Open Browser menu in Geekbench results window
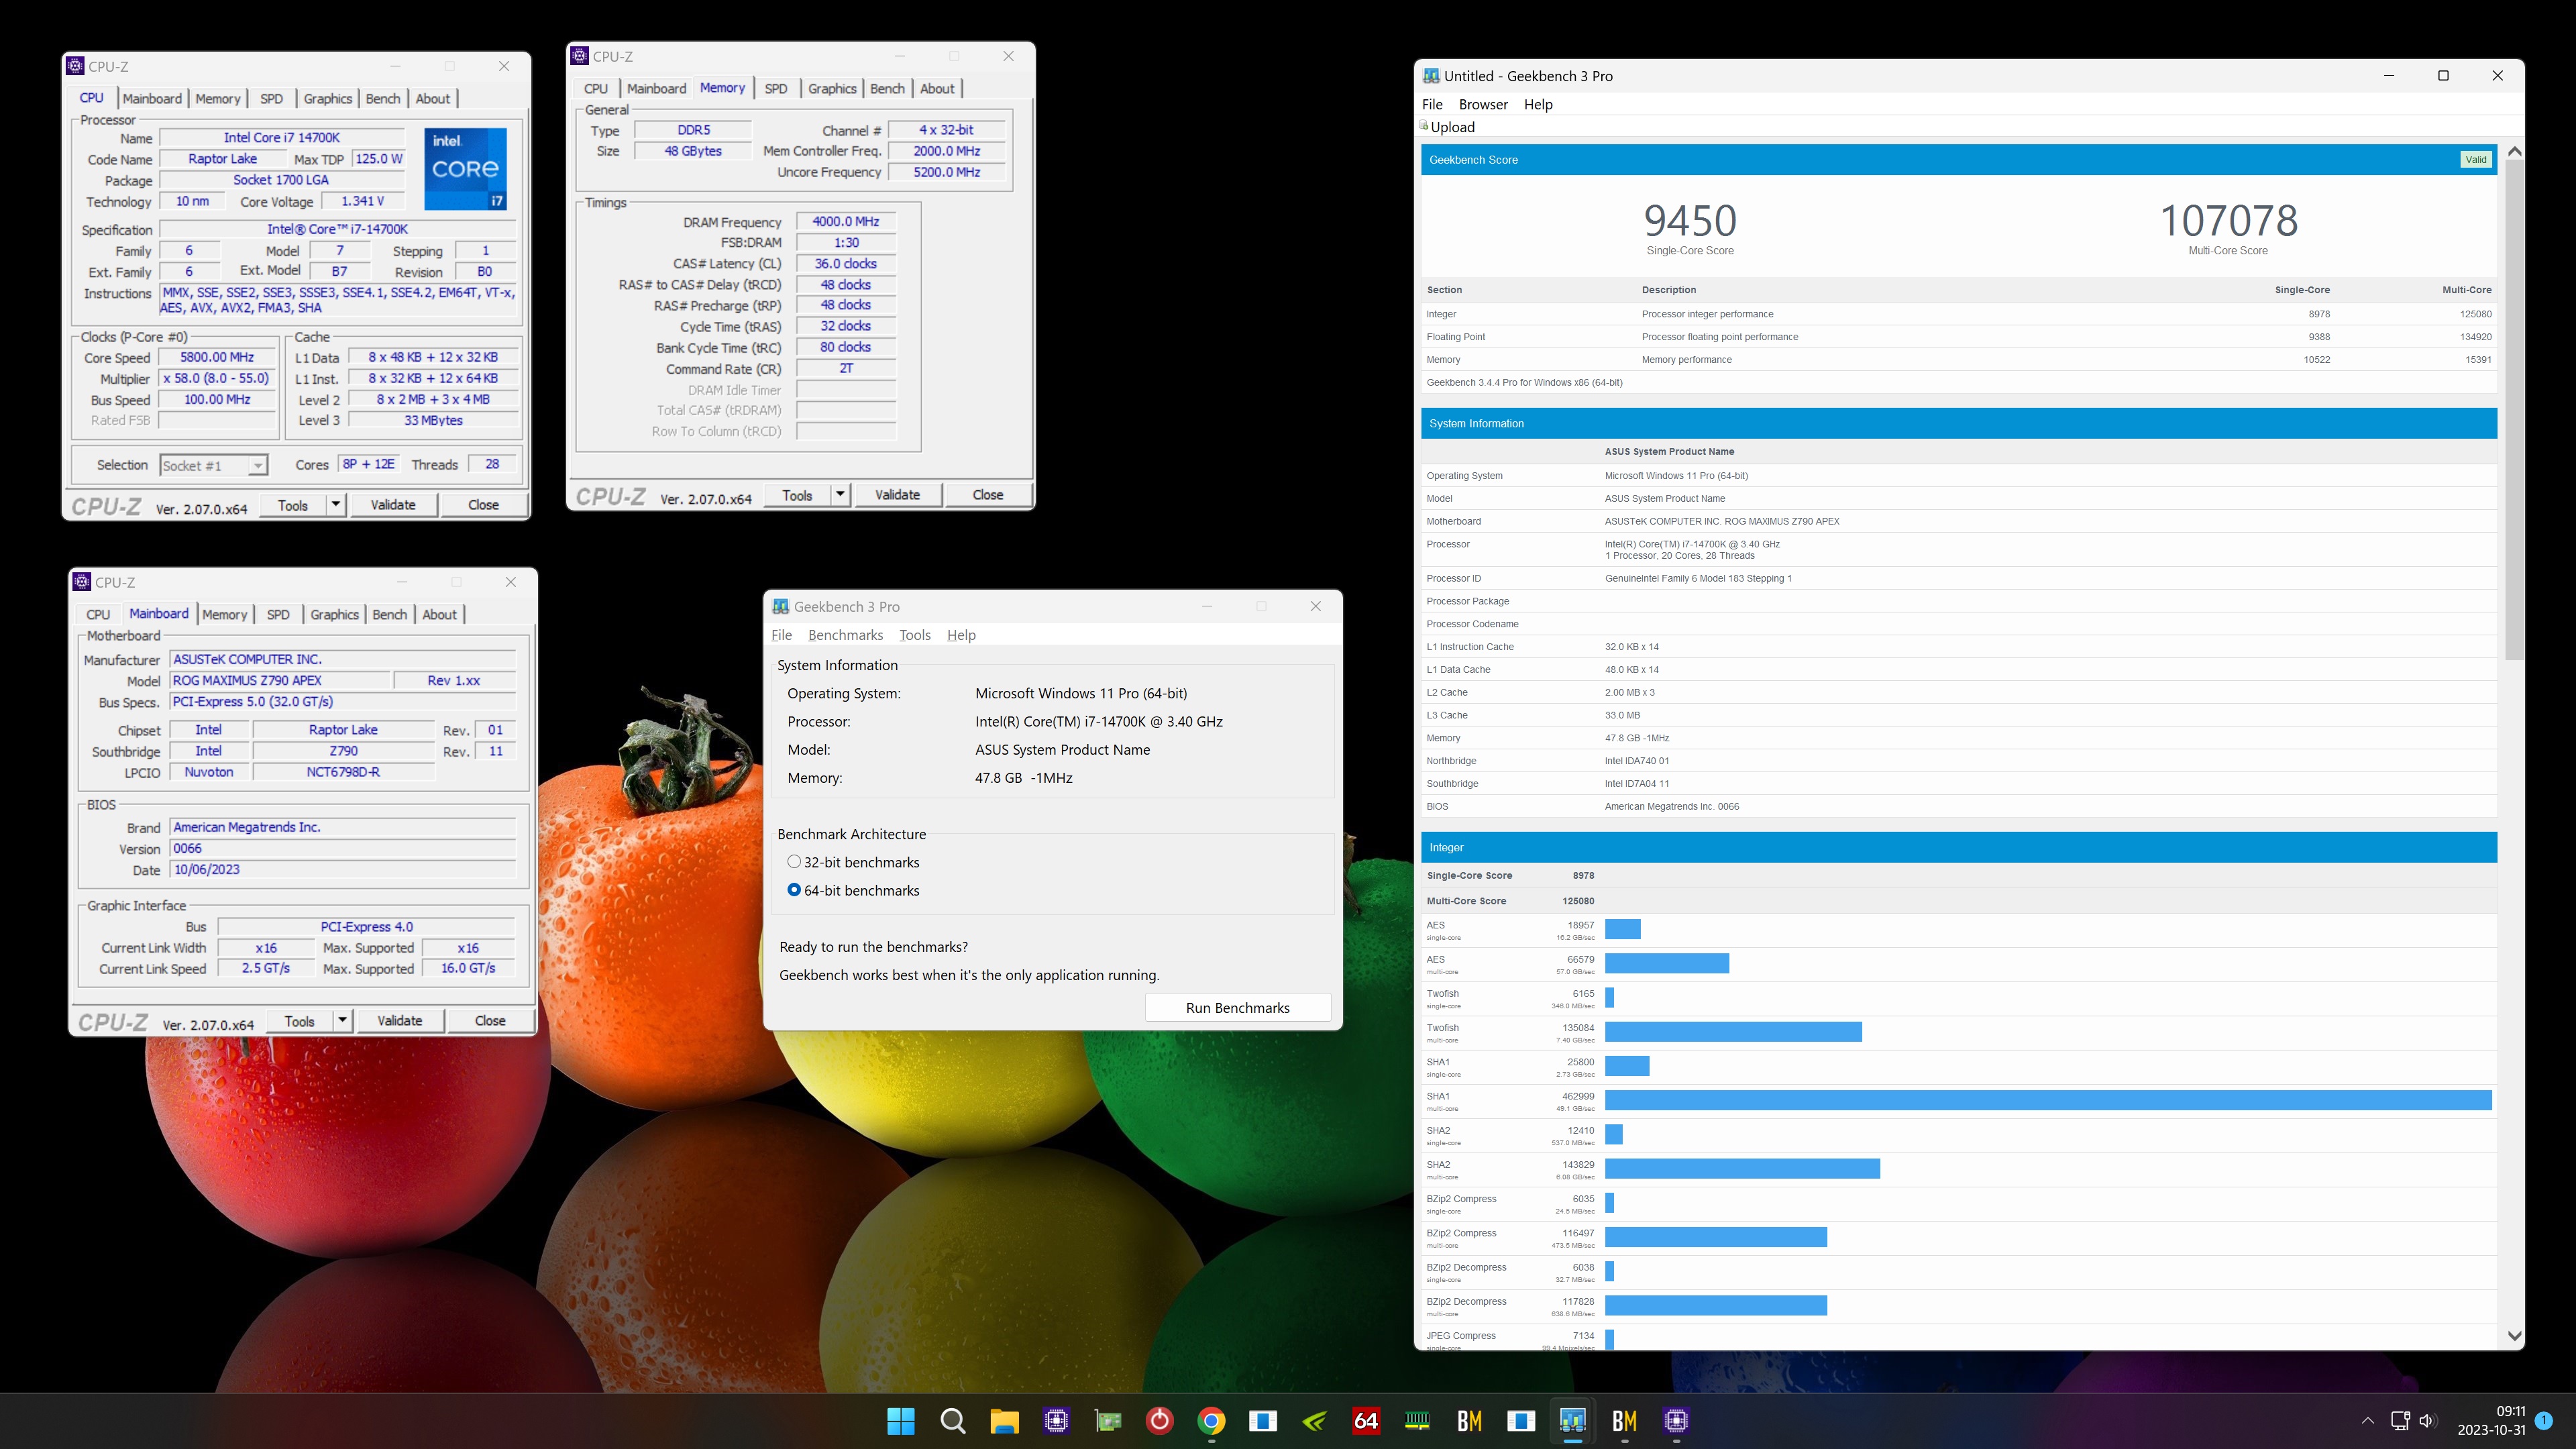The height and width of the screenshot is (1449, 2576). pos(1483,104)
